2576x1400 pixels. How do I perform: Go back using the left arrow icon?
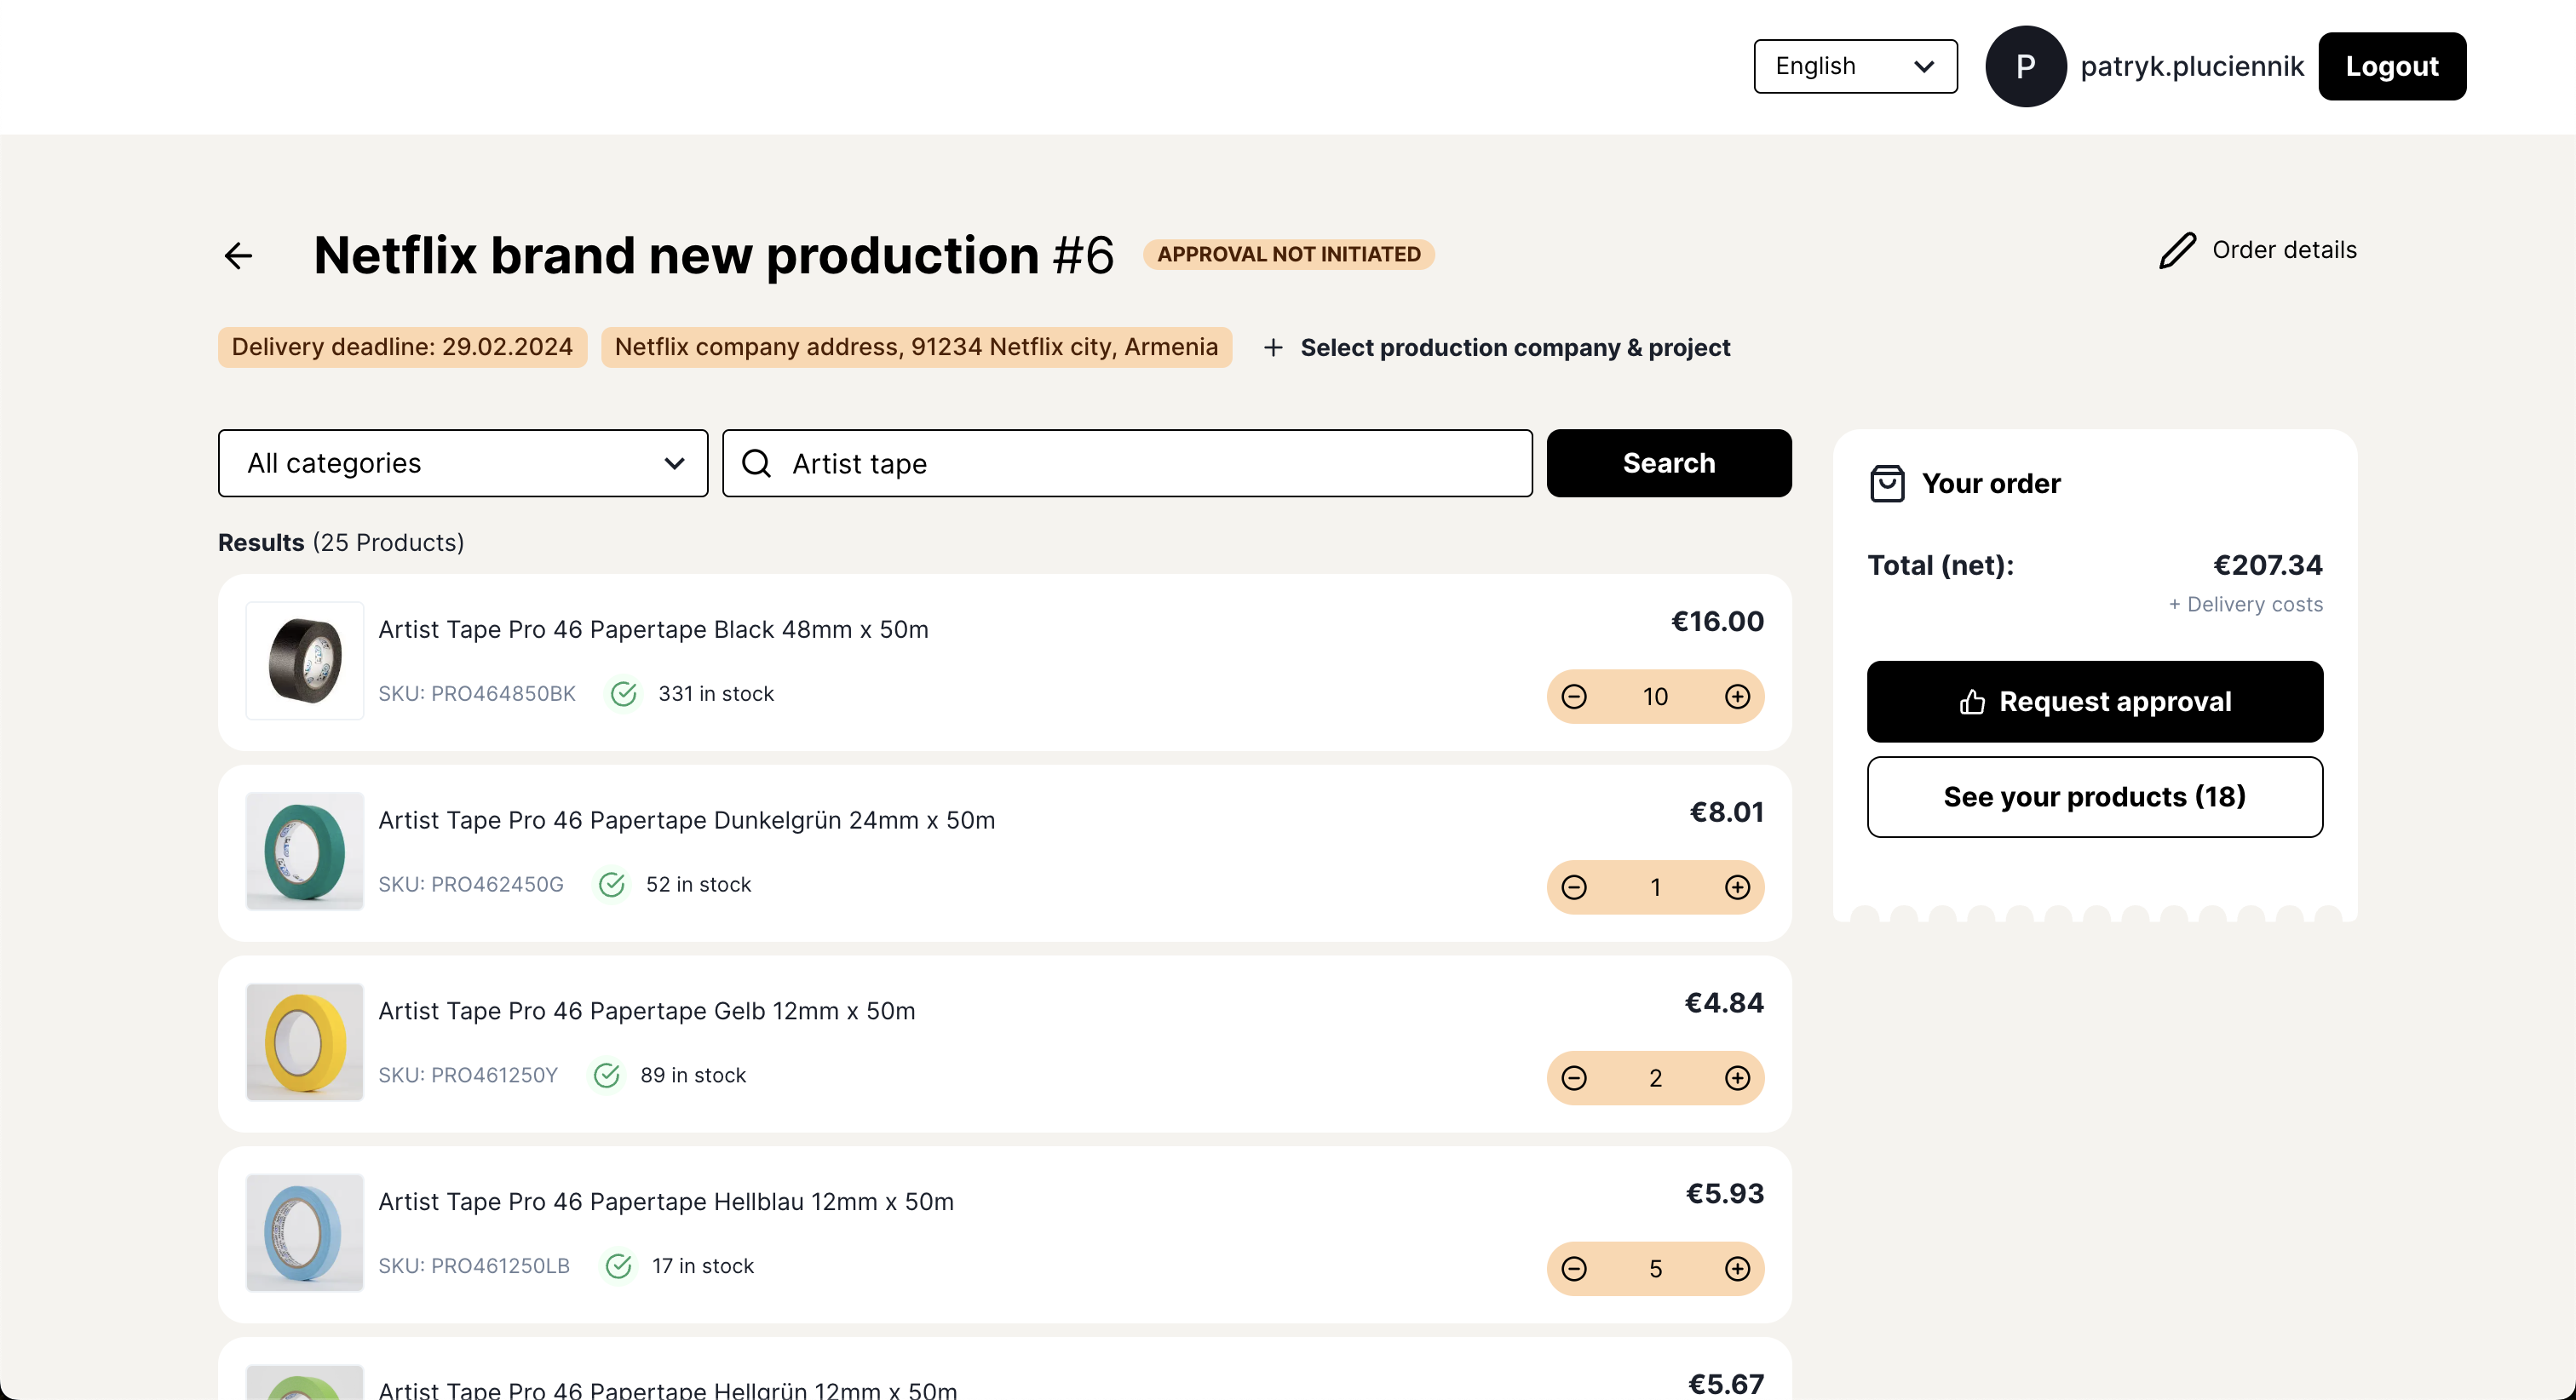(x=238, y=256)
